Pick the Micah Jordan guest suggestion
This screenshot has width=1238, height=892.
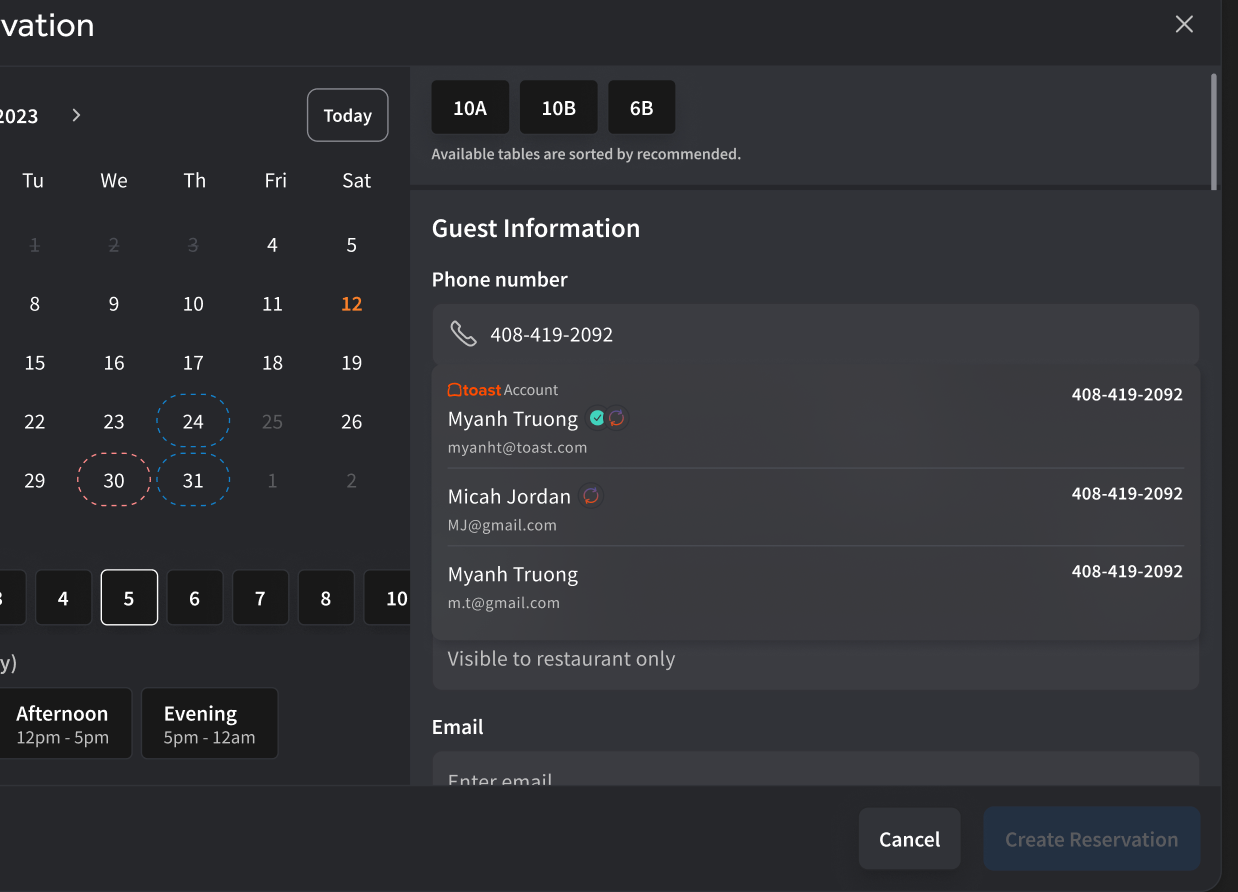815,508
